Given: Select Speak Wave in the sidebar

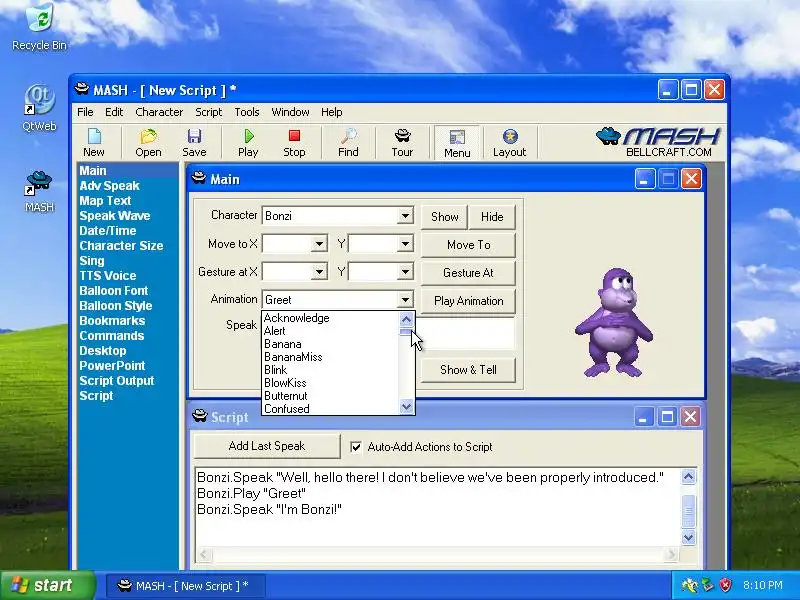Looking at the screenshot, I should click(115, 216).
